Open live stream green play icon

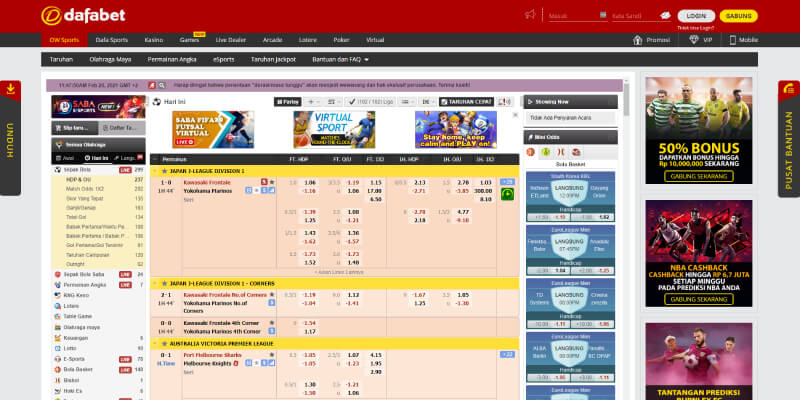[x=507, y=194]
